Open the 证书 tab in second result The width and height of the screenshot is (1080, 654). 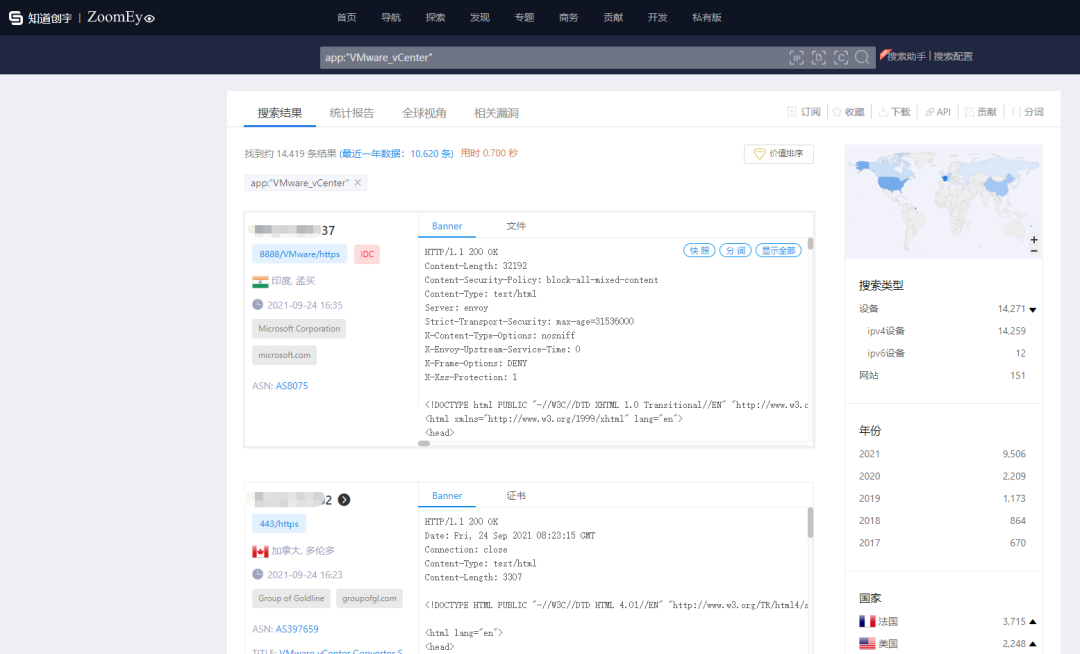click(516, 496)
